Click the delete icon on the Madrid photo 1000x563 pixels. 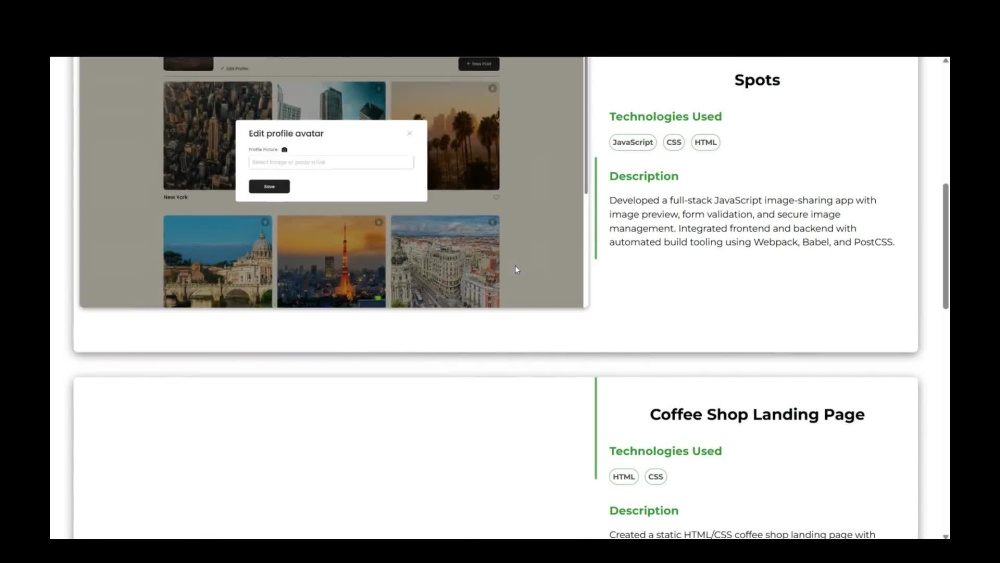tap(492, 223)
